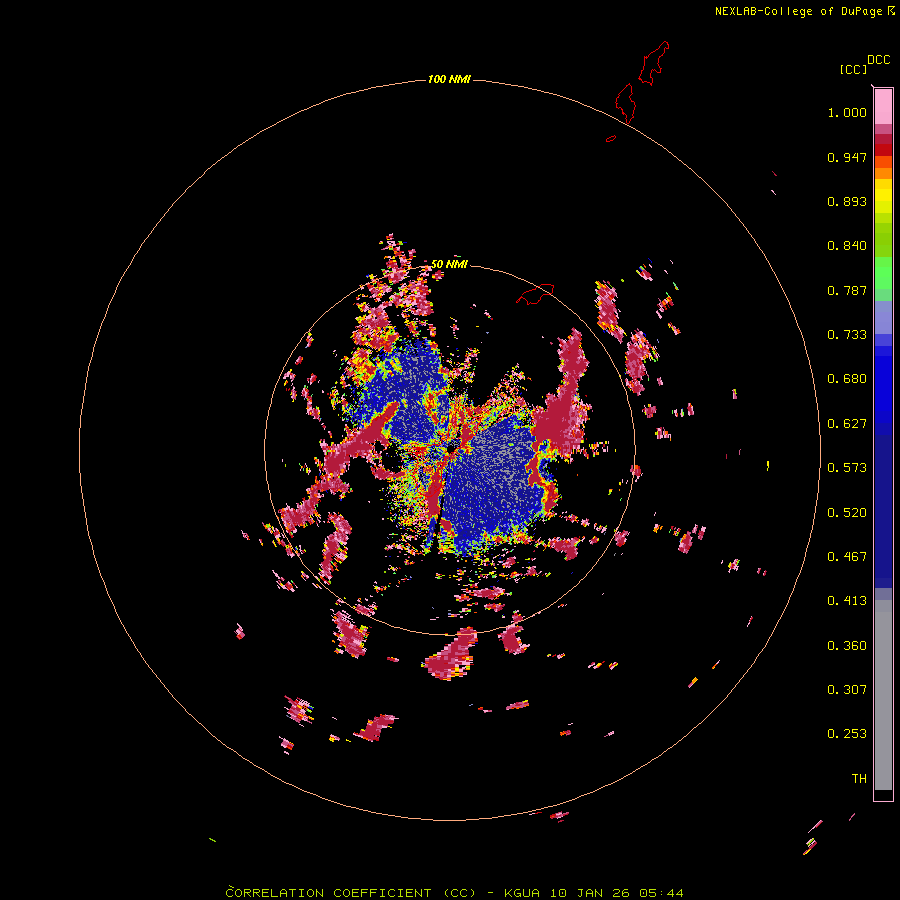This screenshot has width=900, height=900.
Task: Click the 0.680 scale label
Action: tap(847, 379)
